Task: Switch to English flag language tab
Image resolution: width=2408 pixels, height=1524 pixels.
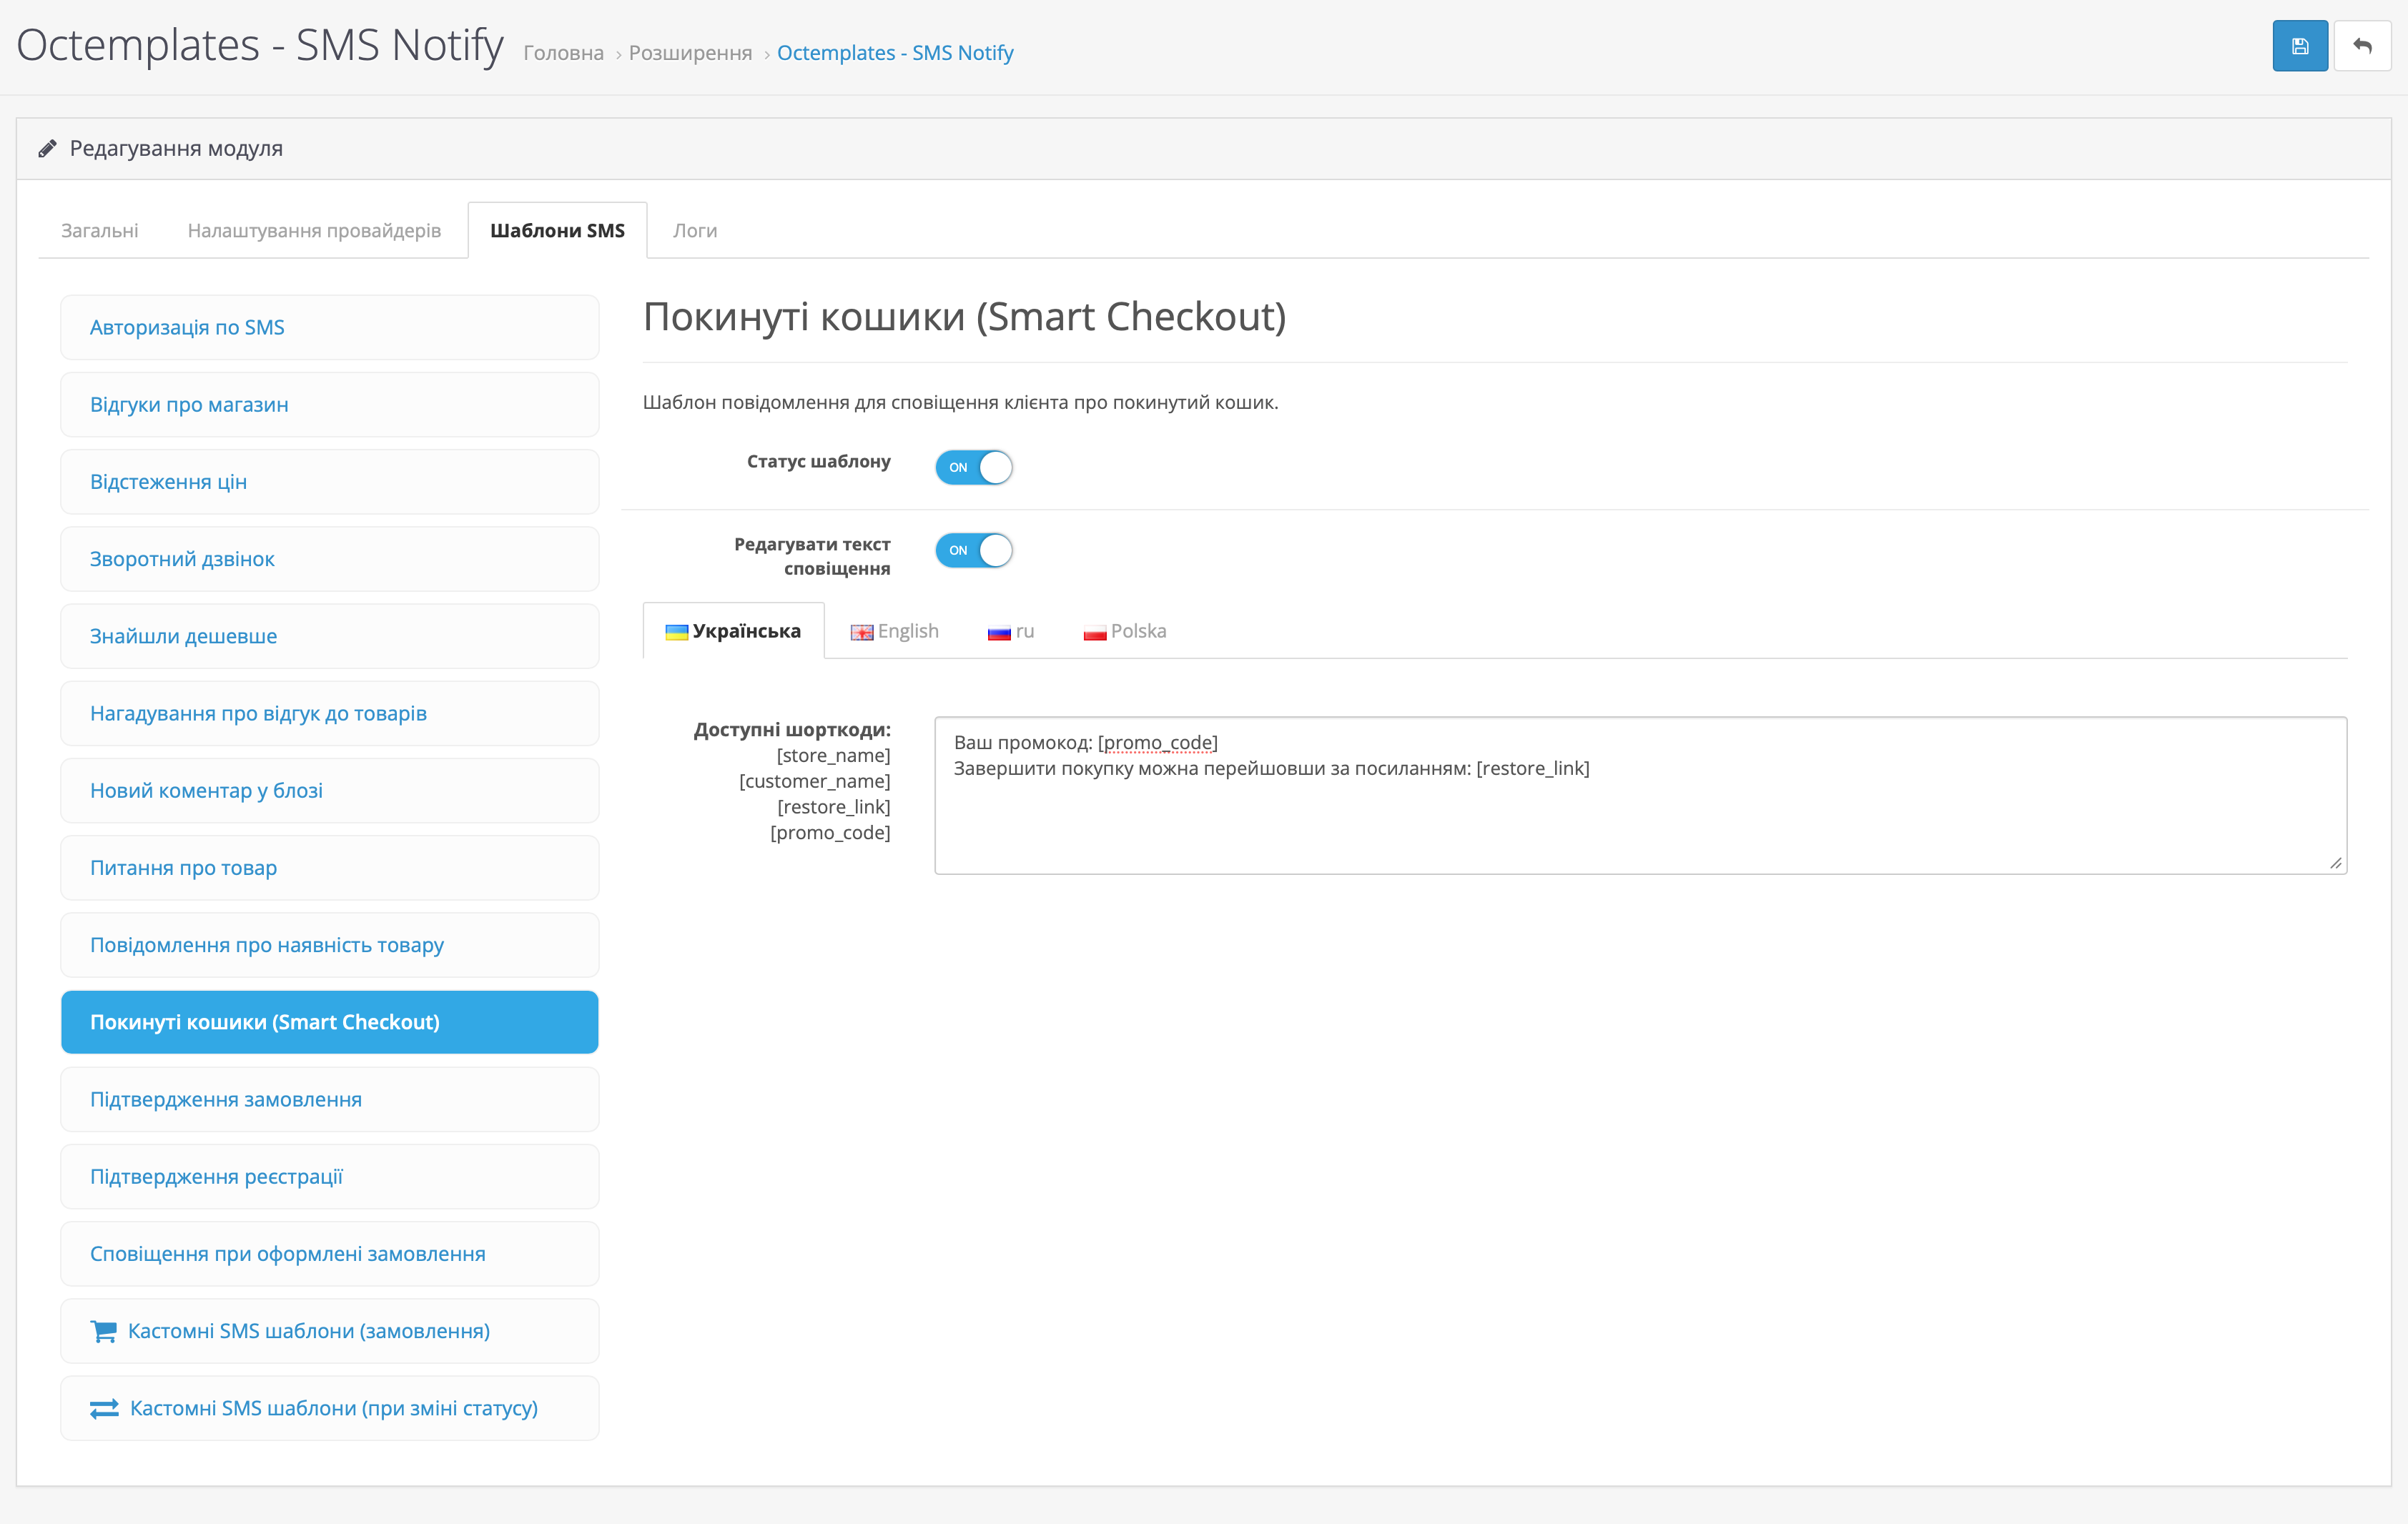Action: tap(894, 631)
